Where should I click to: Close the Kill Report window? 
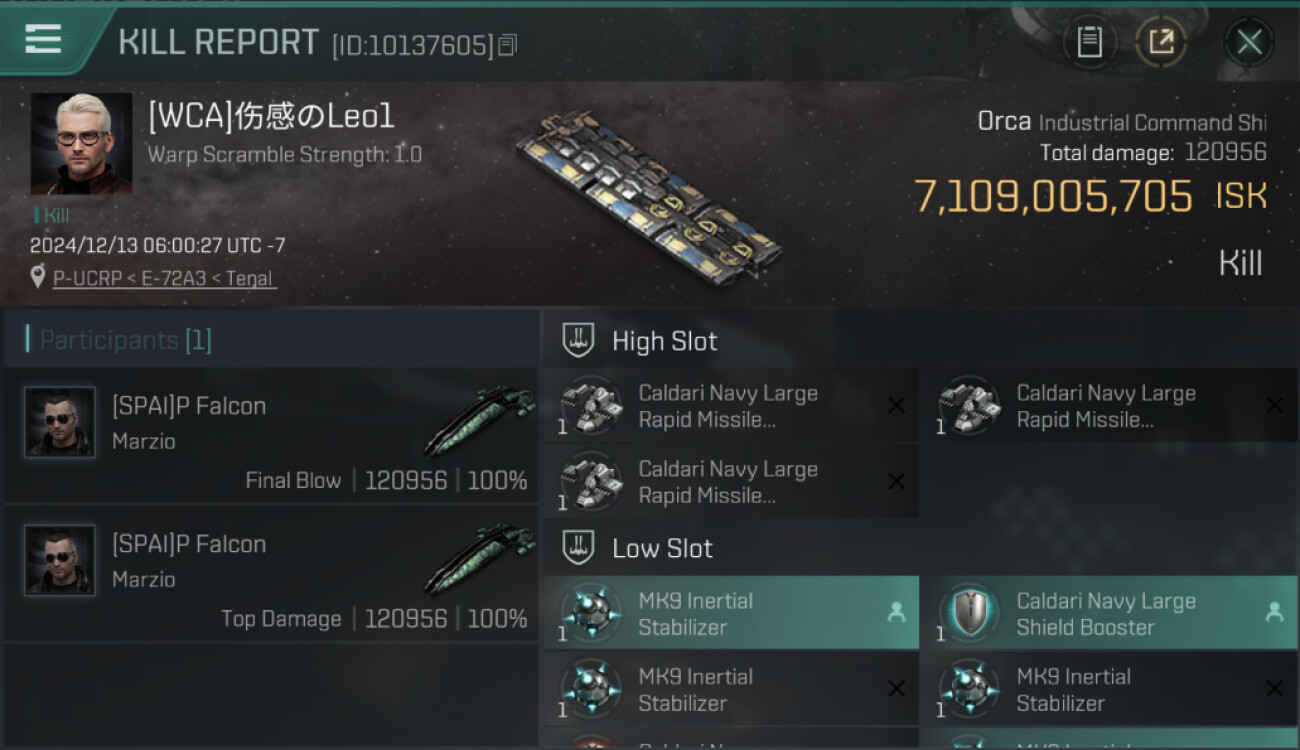point(1249,42)
